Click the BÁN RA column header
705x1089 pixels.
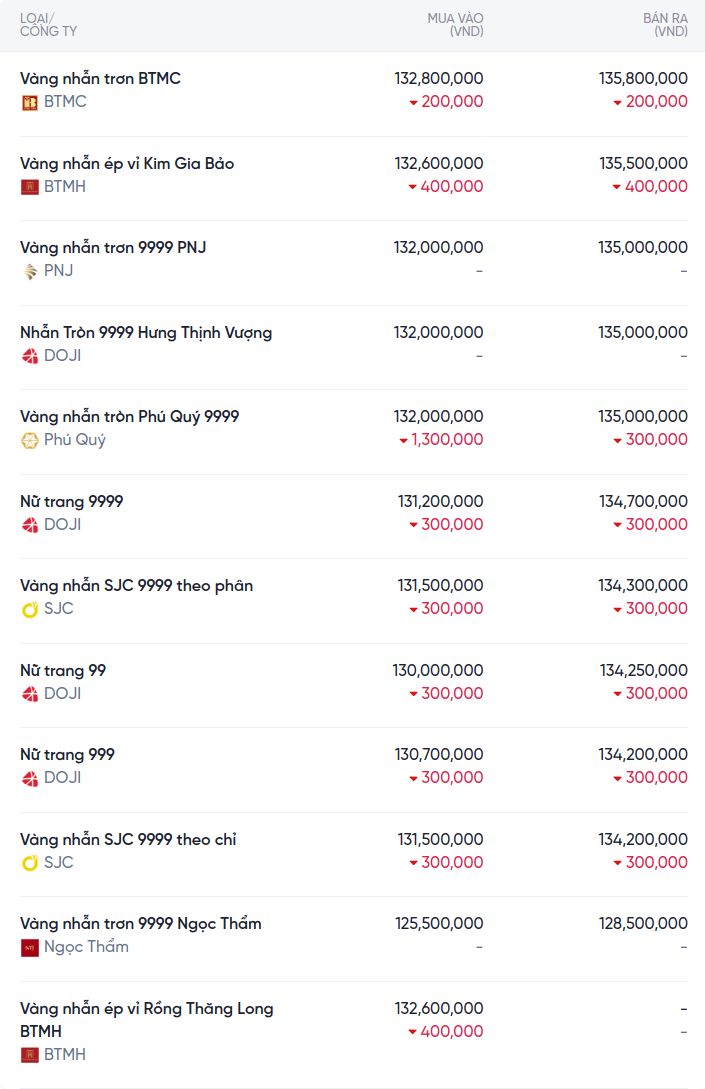(665, 25)
